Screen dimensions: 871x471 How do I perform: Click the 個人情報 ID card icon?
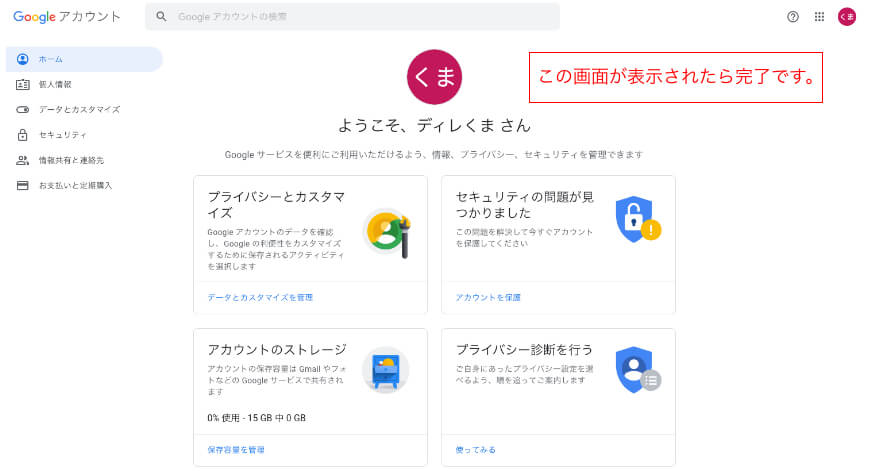tap(23, 84)
